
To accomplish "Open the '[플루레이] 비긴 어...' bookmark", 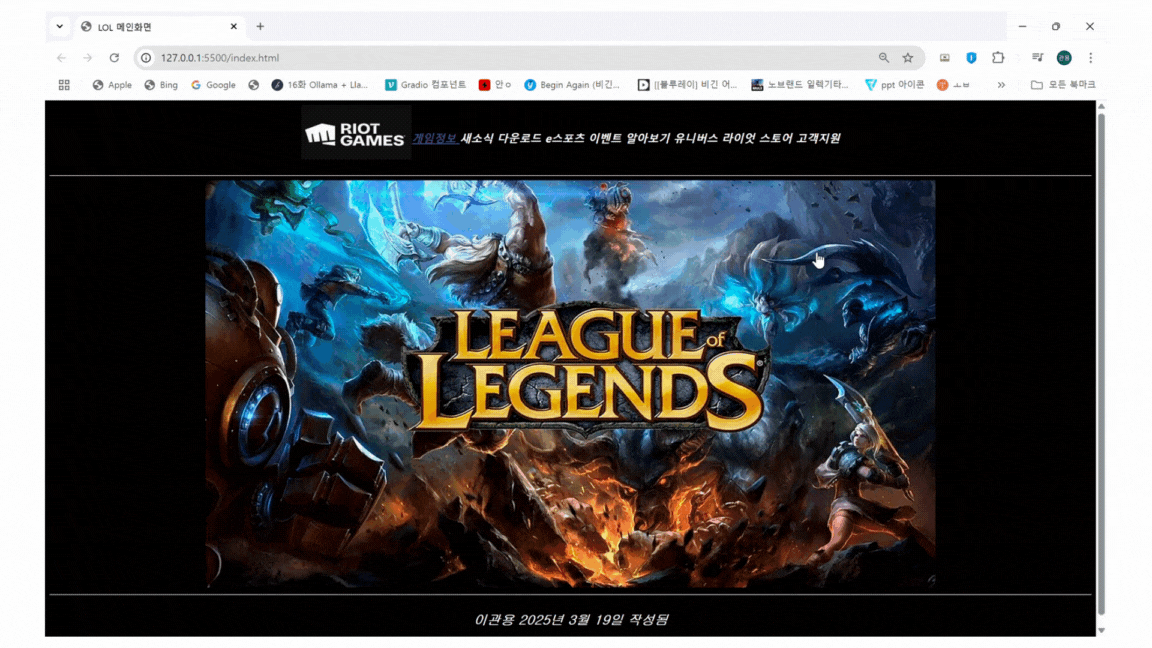I will point(687,85).
